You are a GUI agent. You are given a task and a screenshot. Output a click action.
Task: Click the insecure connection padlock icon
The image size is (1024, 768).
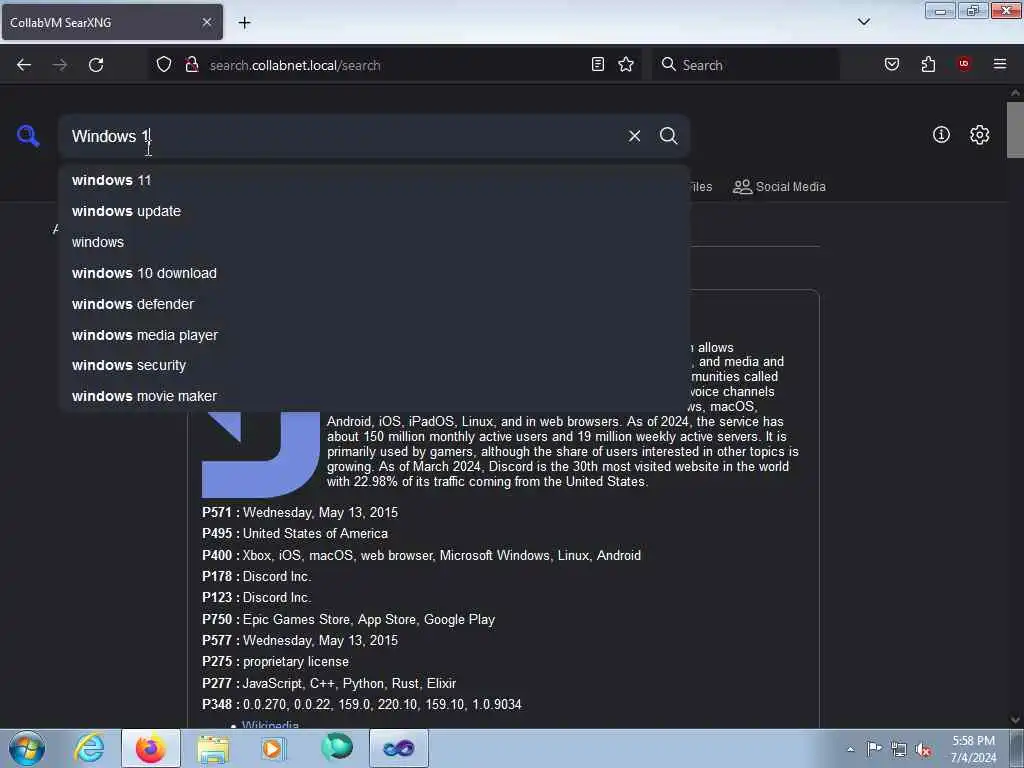(x=191, y=64)
